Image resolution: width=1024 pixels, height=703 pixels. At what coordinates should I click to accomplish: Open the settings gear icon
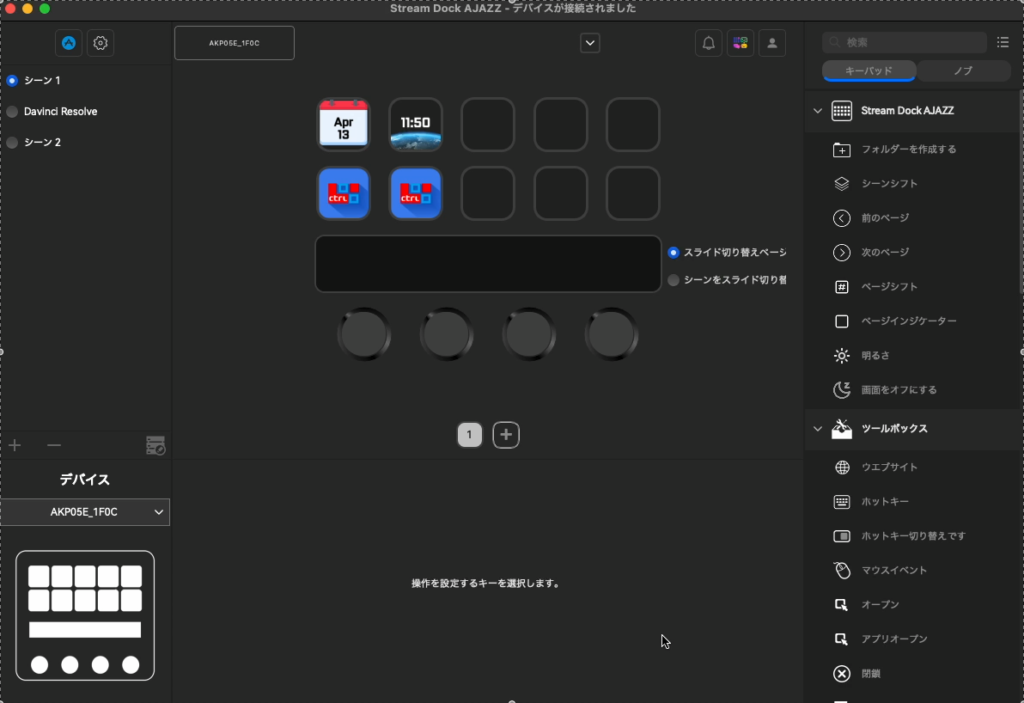pos(100,43)
